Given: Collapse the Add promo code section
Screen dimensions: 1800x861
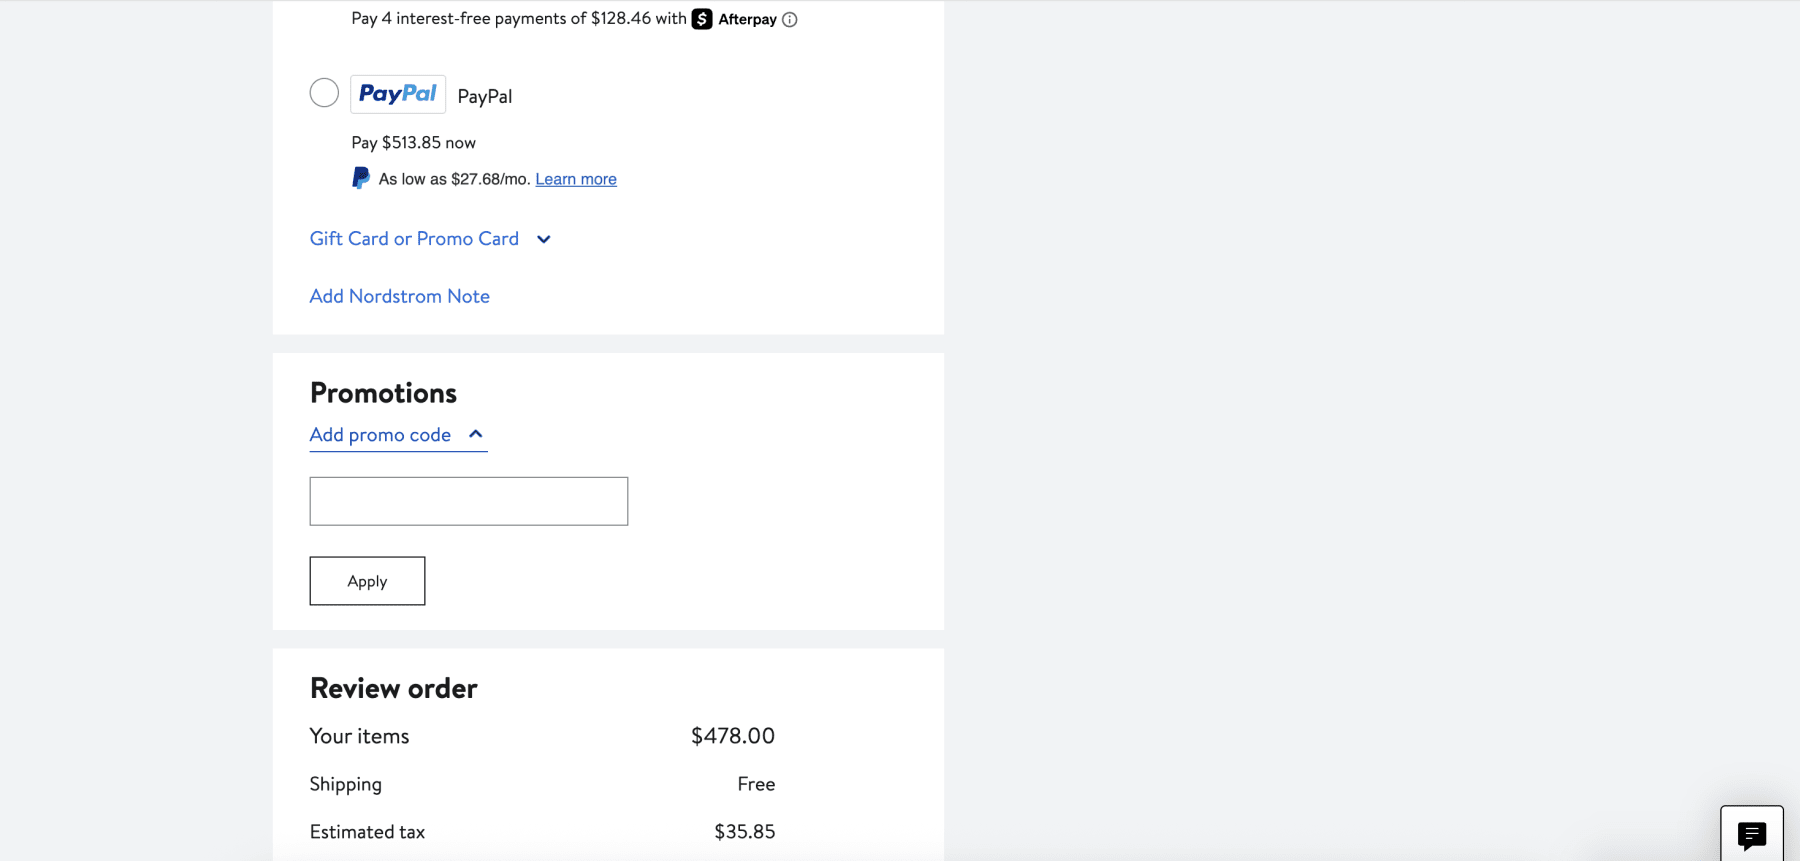Looking at the screenshot, I should (378, 434).
